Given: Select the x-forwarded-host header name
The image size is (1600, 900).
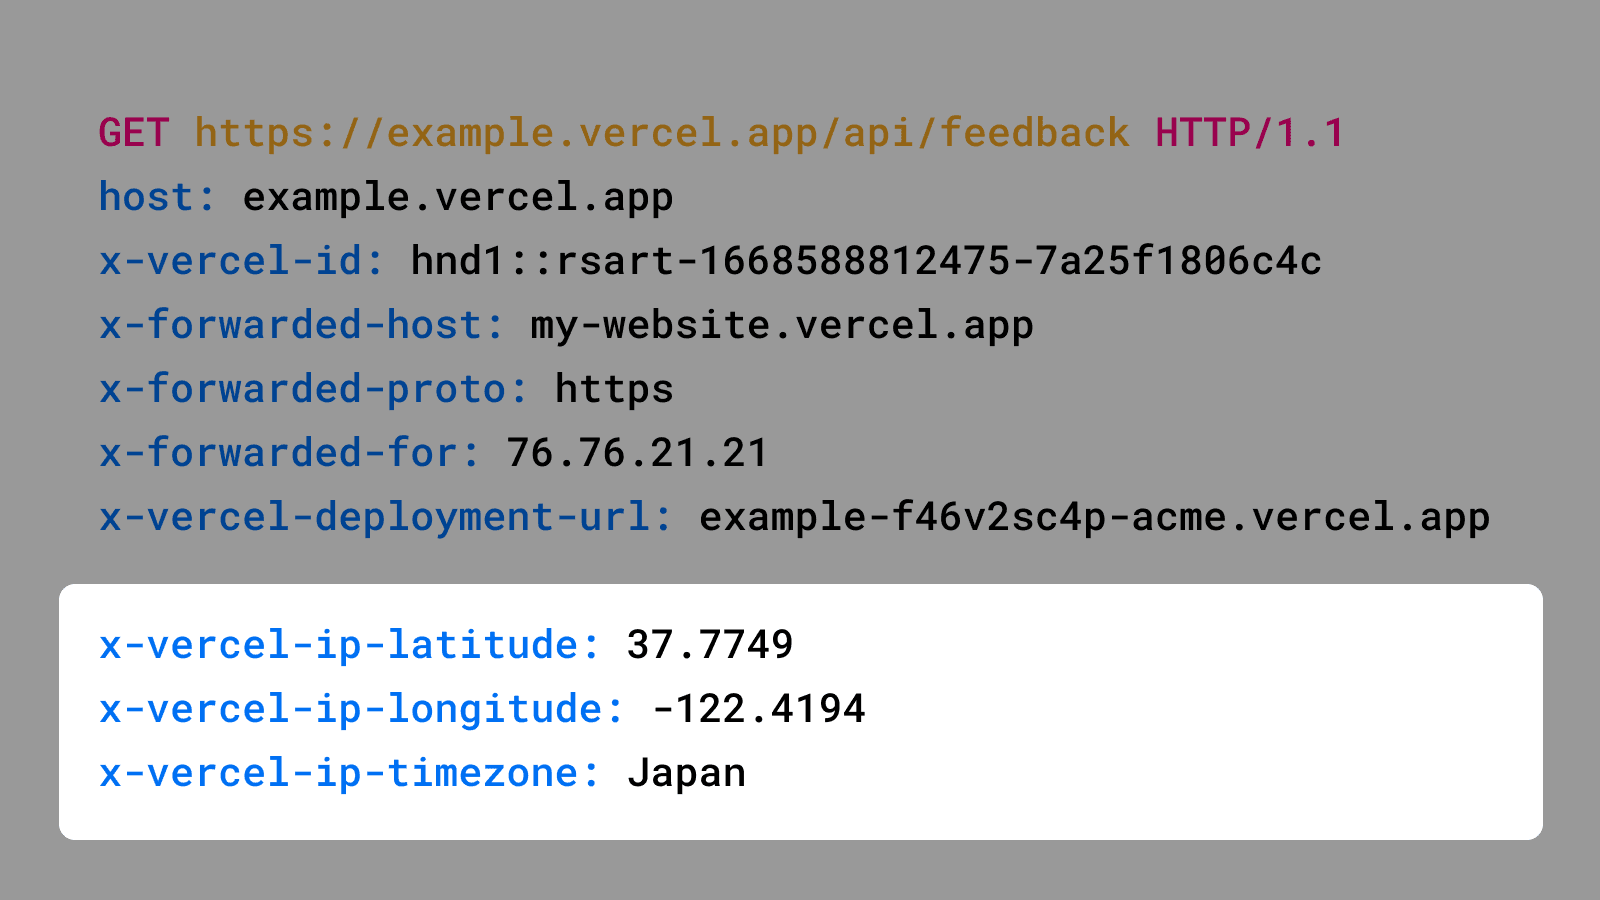Looking at the screenshot, I should point(301,325).
